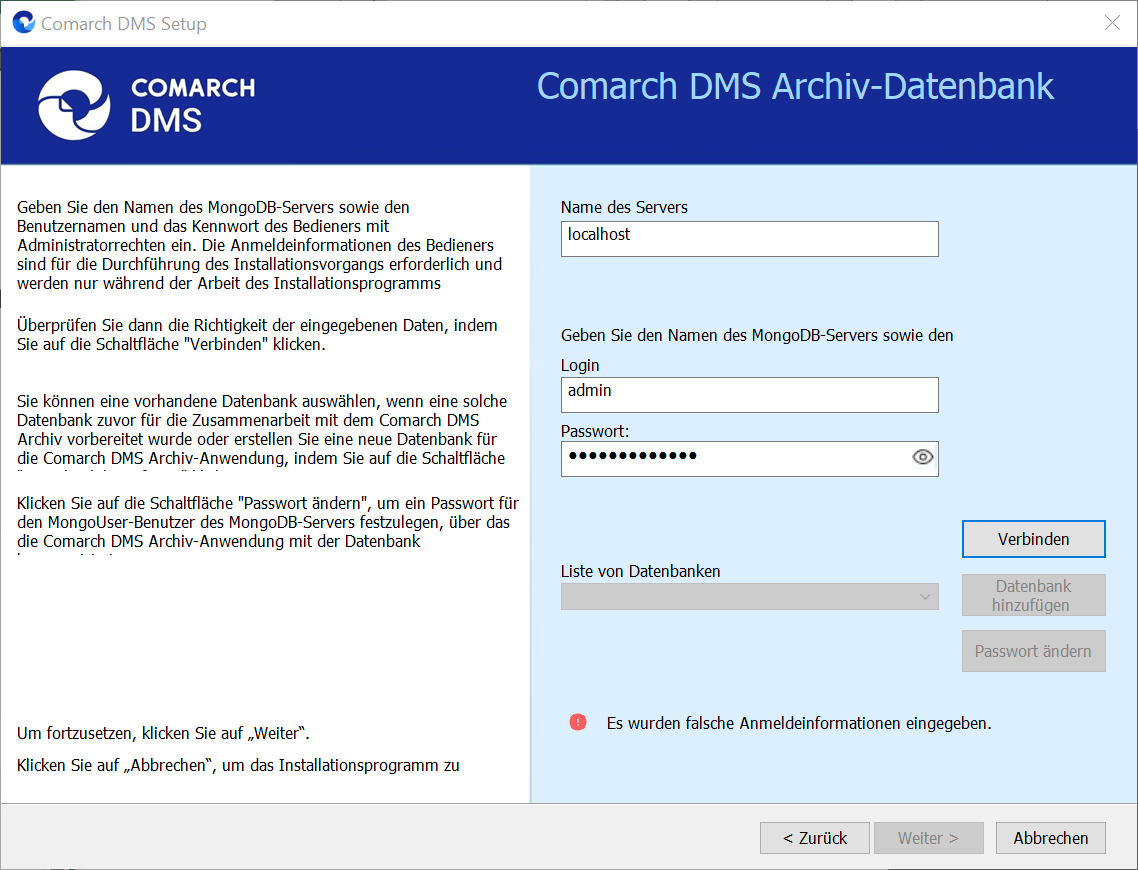Click the 'Comarch DMS Archiv-Datenbank' heading
Image resolution: width=1138 pixels, height=870 pixels.
(795, 86)
